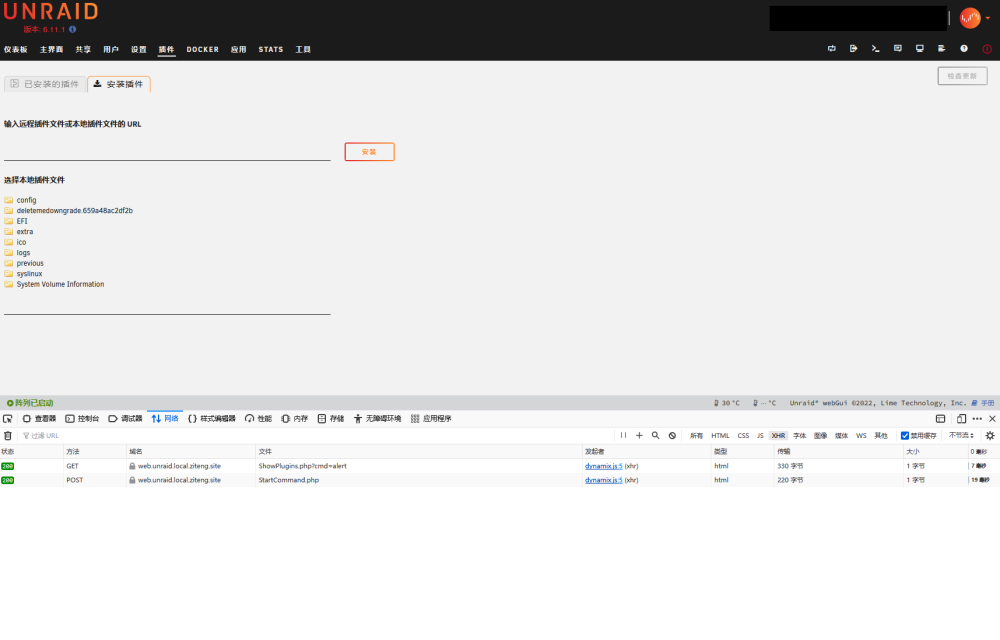Click the Unraid version info icon
Image resolution: width=1000 pixels, height=640 pixels.
[x=73, y=29]
